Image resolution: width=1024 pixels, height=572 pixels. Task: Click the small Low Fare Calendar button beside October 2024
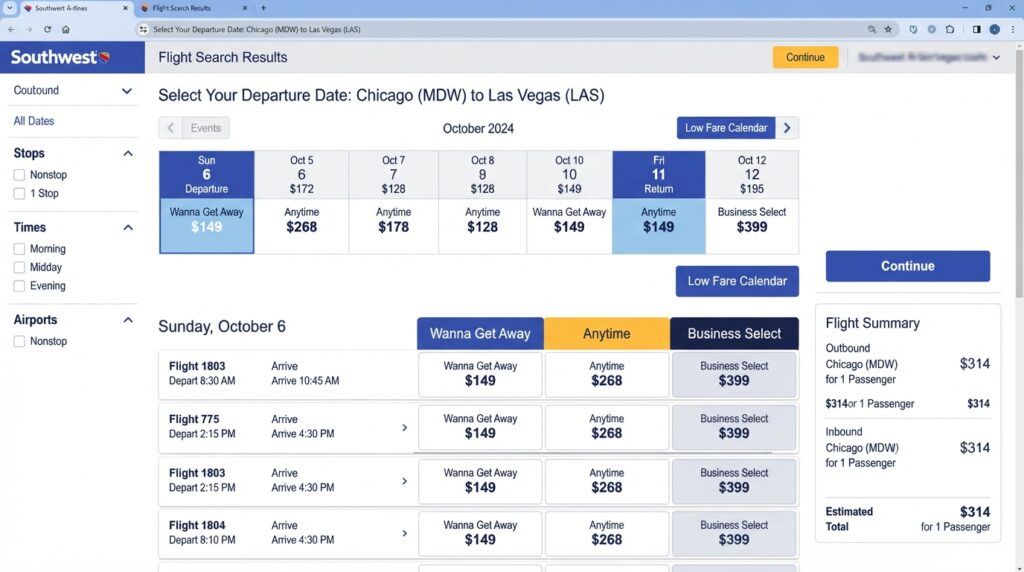[x=726, y=128]
